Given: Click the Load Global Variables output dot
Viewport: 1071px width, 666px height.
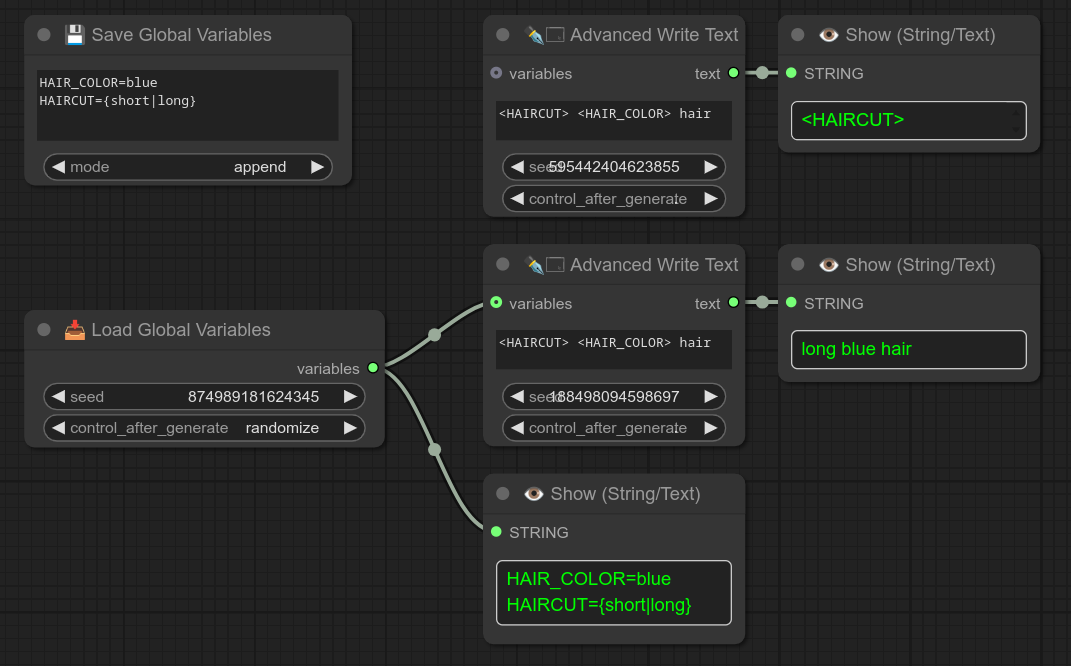Looking at the screenshot, I should (373, 368).
